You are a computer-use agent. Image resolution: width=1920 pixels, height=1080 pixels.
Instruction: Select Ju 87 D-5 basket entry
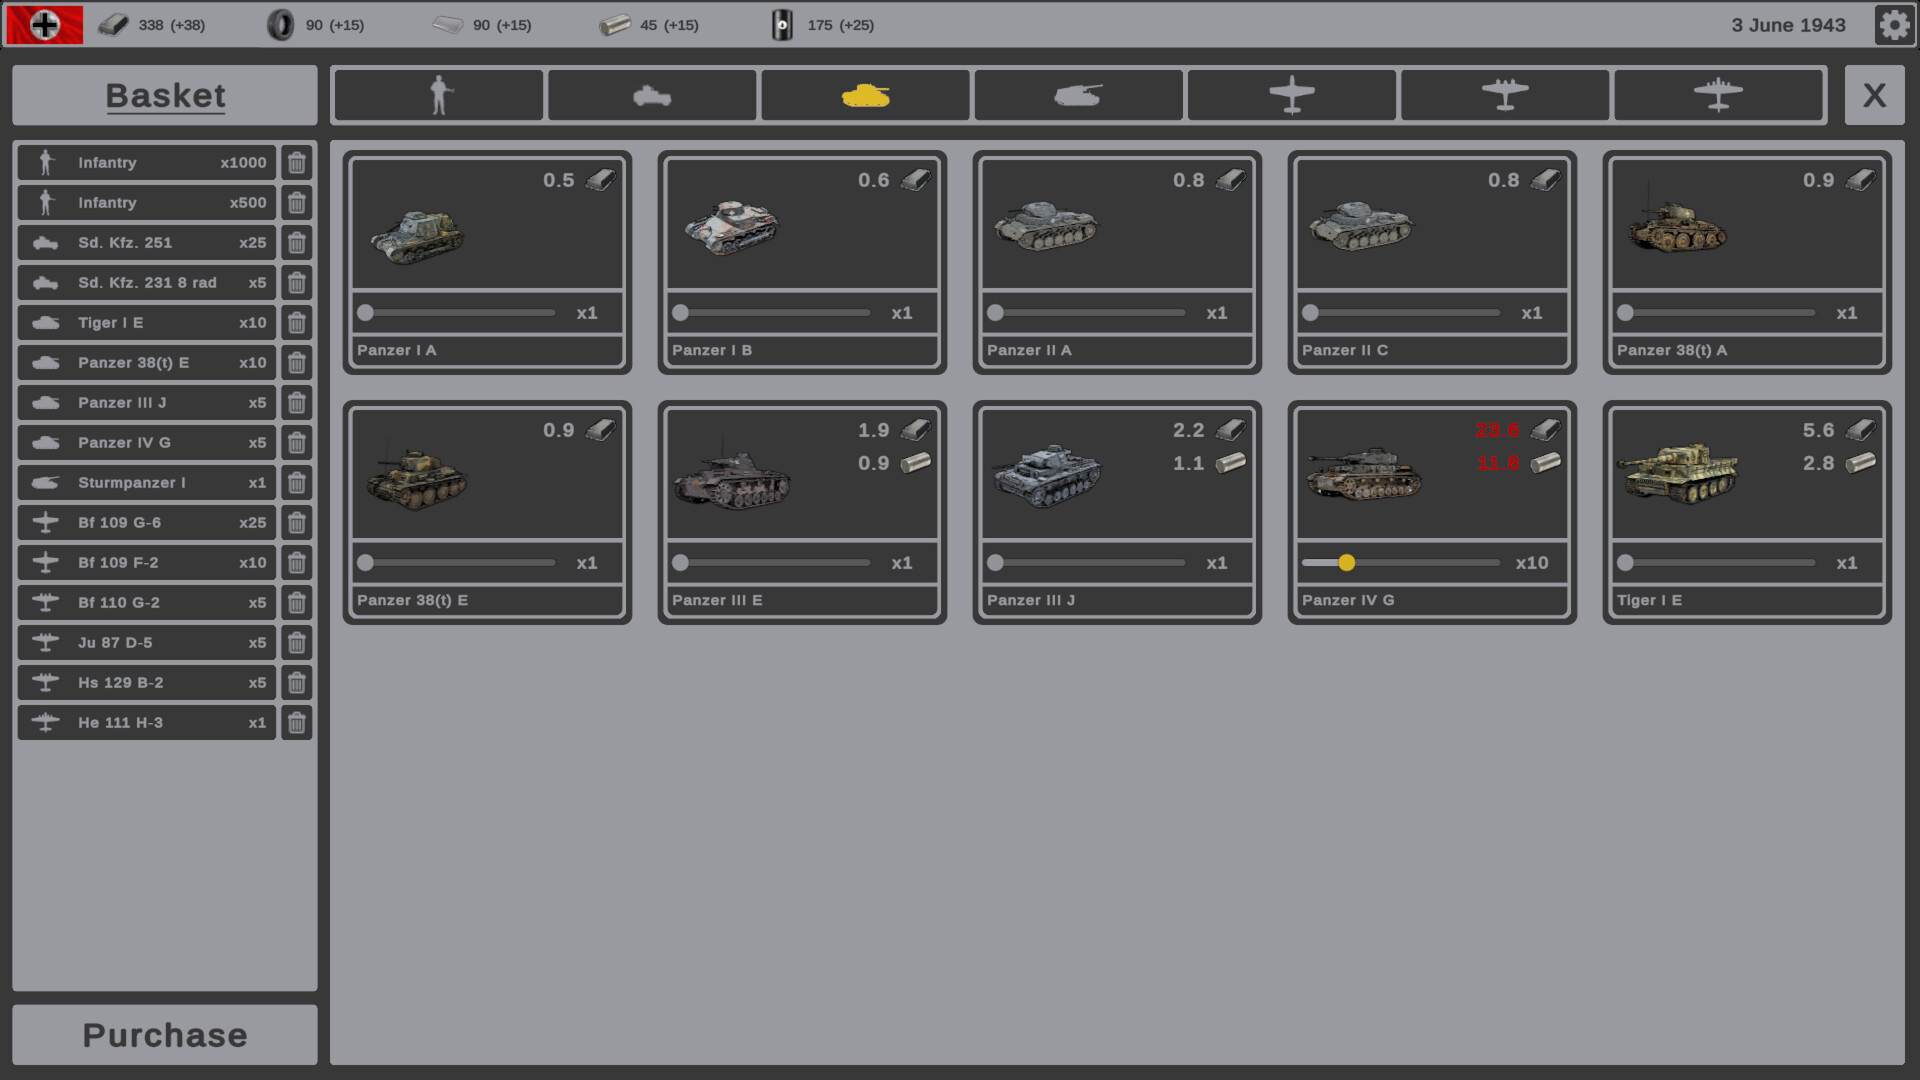pyautogui.click(x=146, y=643)
